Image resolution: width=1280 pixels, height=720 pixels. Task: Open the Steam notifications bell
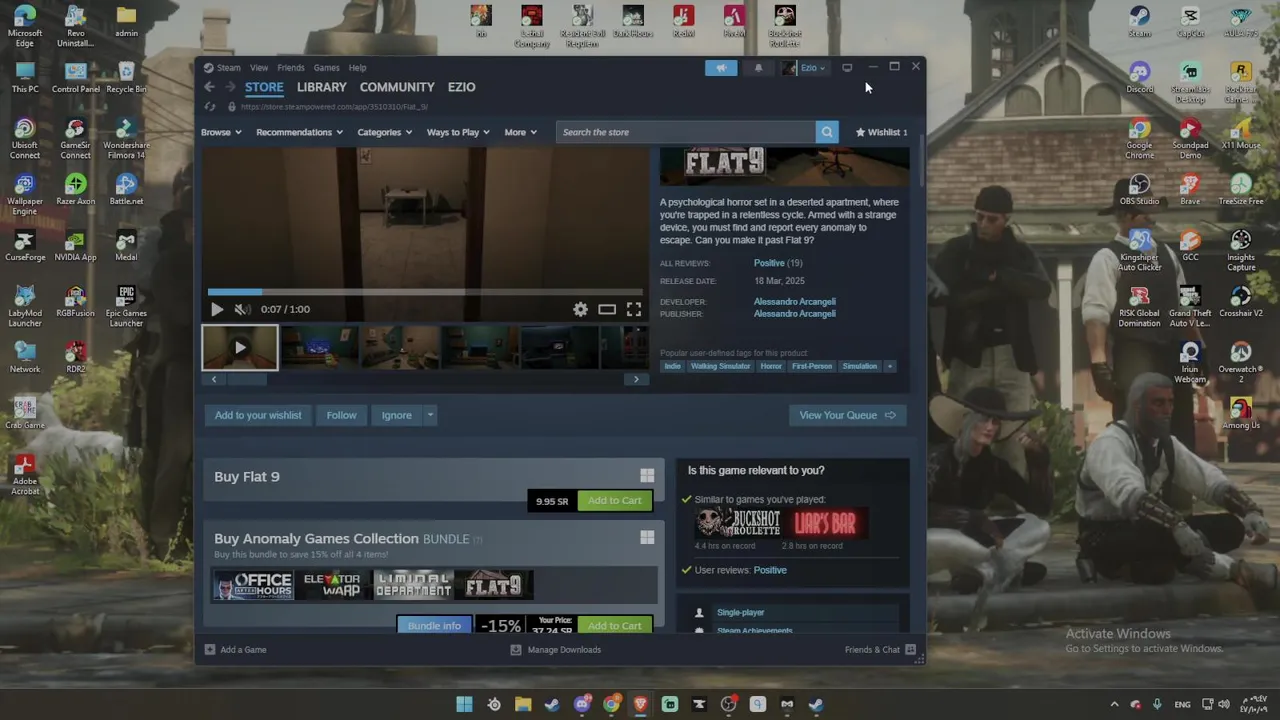click(758, 68)
